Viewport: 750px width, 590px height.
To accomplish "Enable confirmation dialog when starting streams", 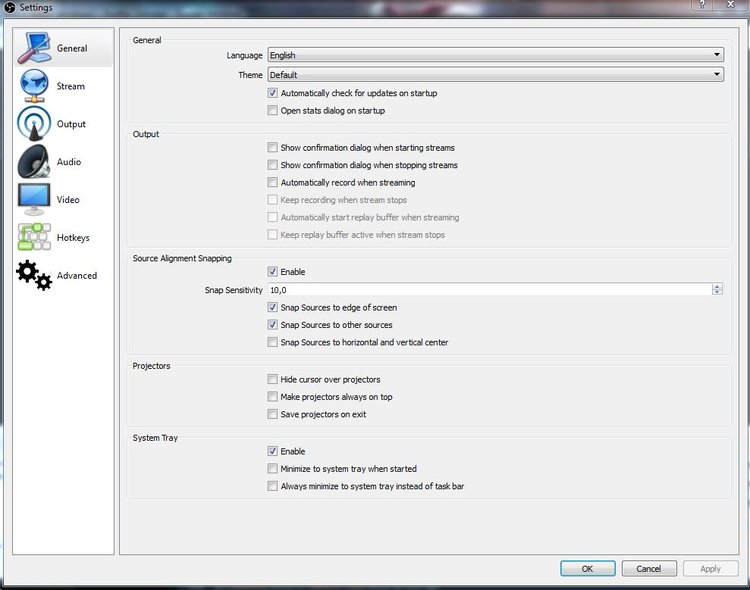I will point(273,147).
